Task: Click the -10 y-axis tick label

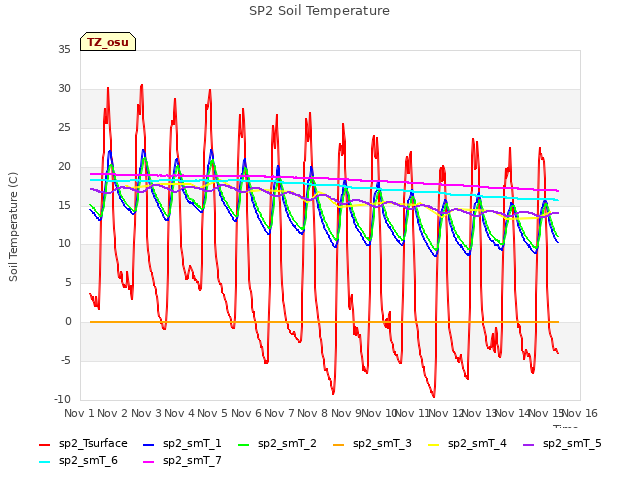Action: click(62, 399)
